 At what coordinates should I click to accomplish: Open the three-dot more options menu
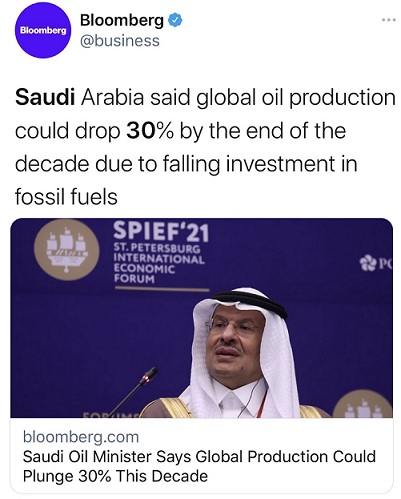pyautogui.click(x=388, y=20)
